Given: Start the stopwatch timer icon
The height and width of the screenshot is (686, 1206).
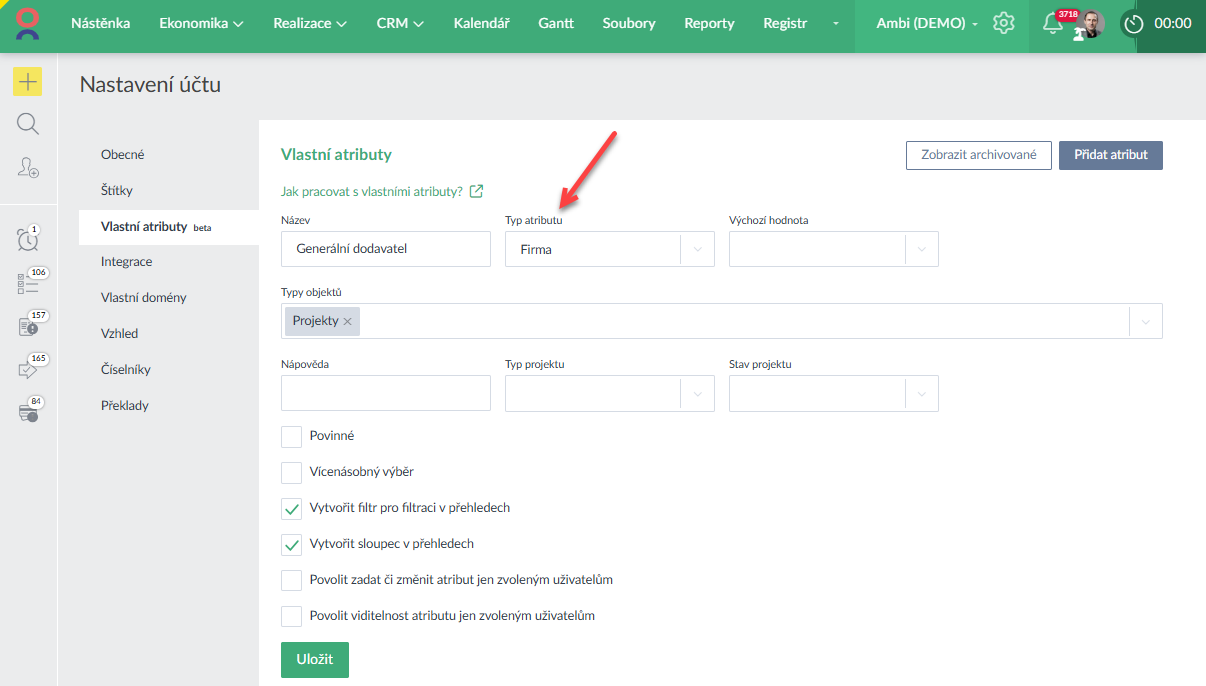Looking at the screenshot, I should point(1133,24).
